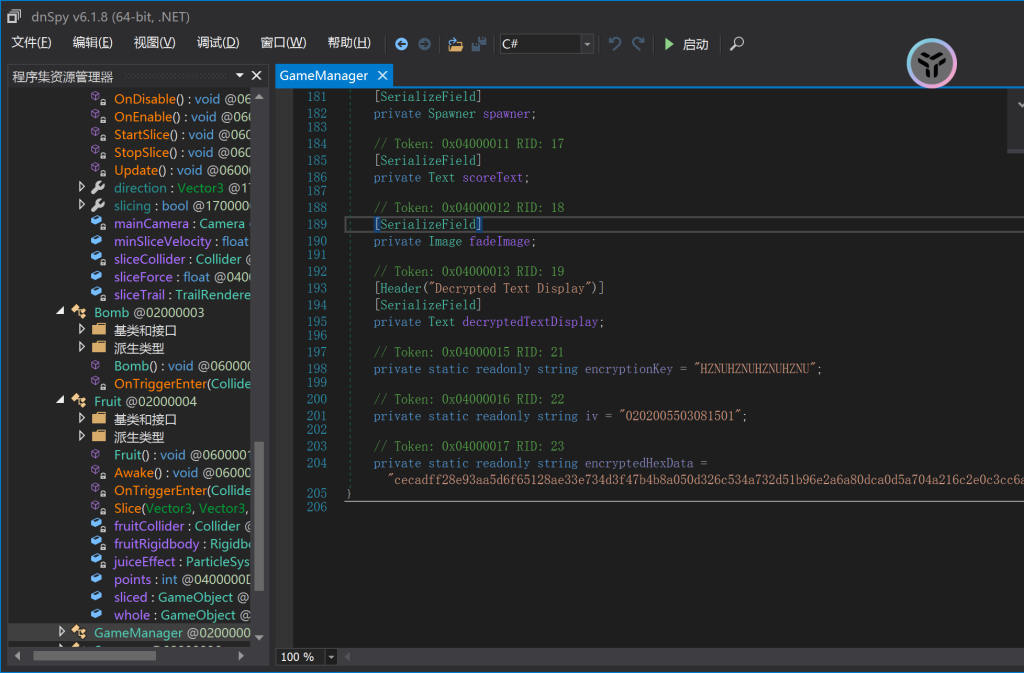Click the method icon beside Awake()
The height and width of the screenshot is (673, 1024).
(x=98, y=472)
